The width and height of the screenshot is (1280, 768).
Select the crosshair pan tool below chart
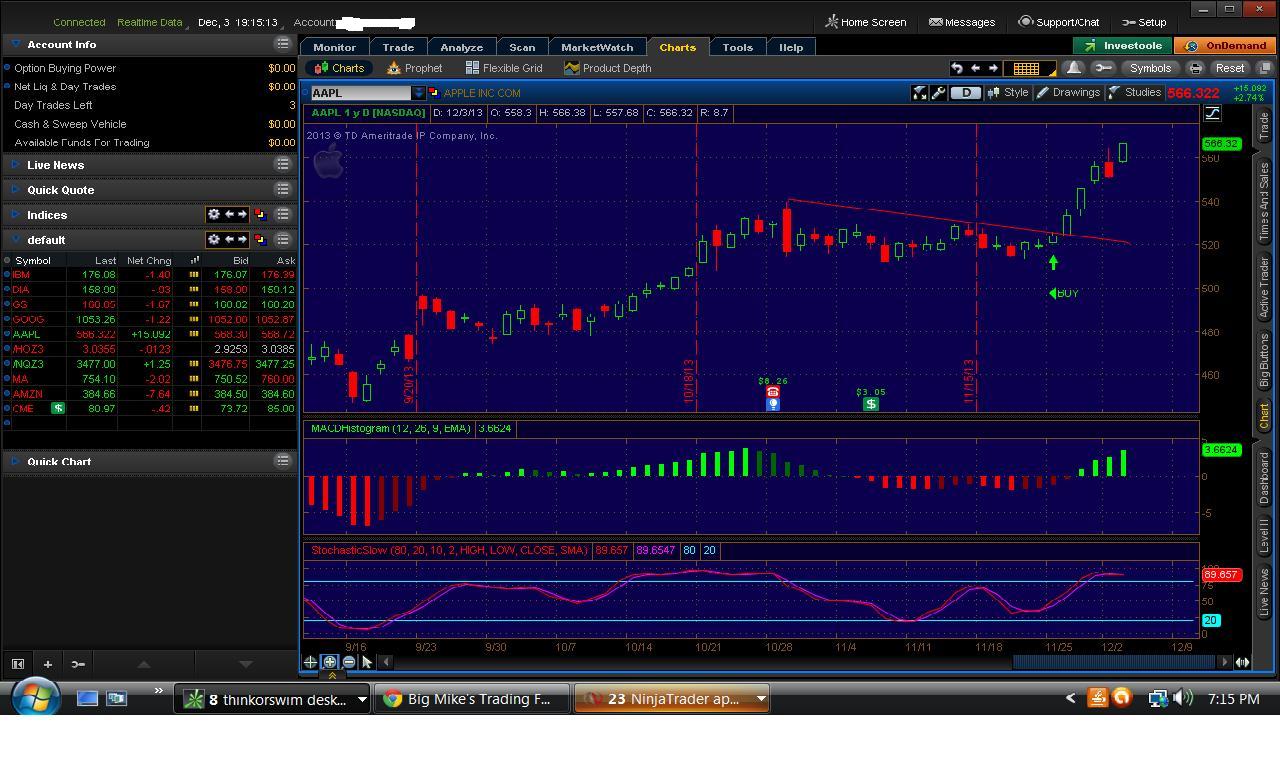310,662
